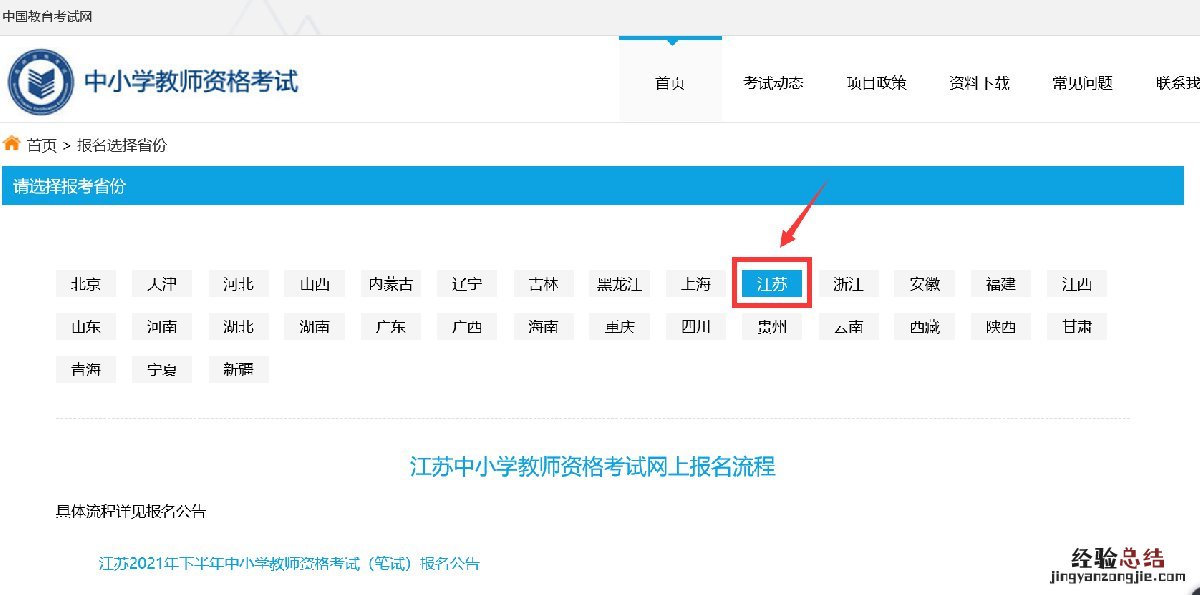Screen dimensions: 1200x595
Task: Choose the 广东 province button
Action: tap(391, 327)
